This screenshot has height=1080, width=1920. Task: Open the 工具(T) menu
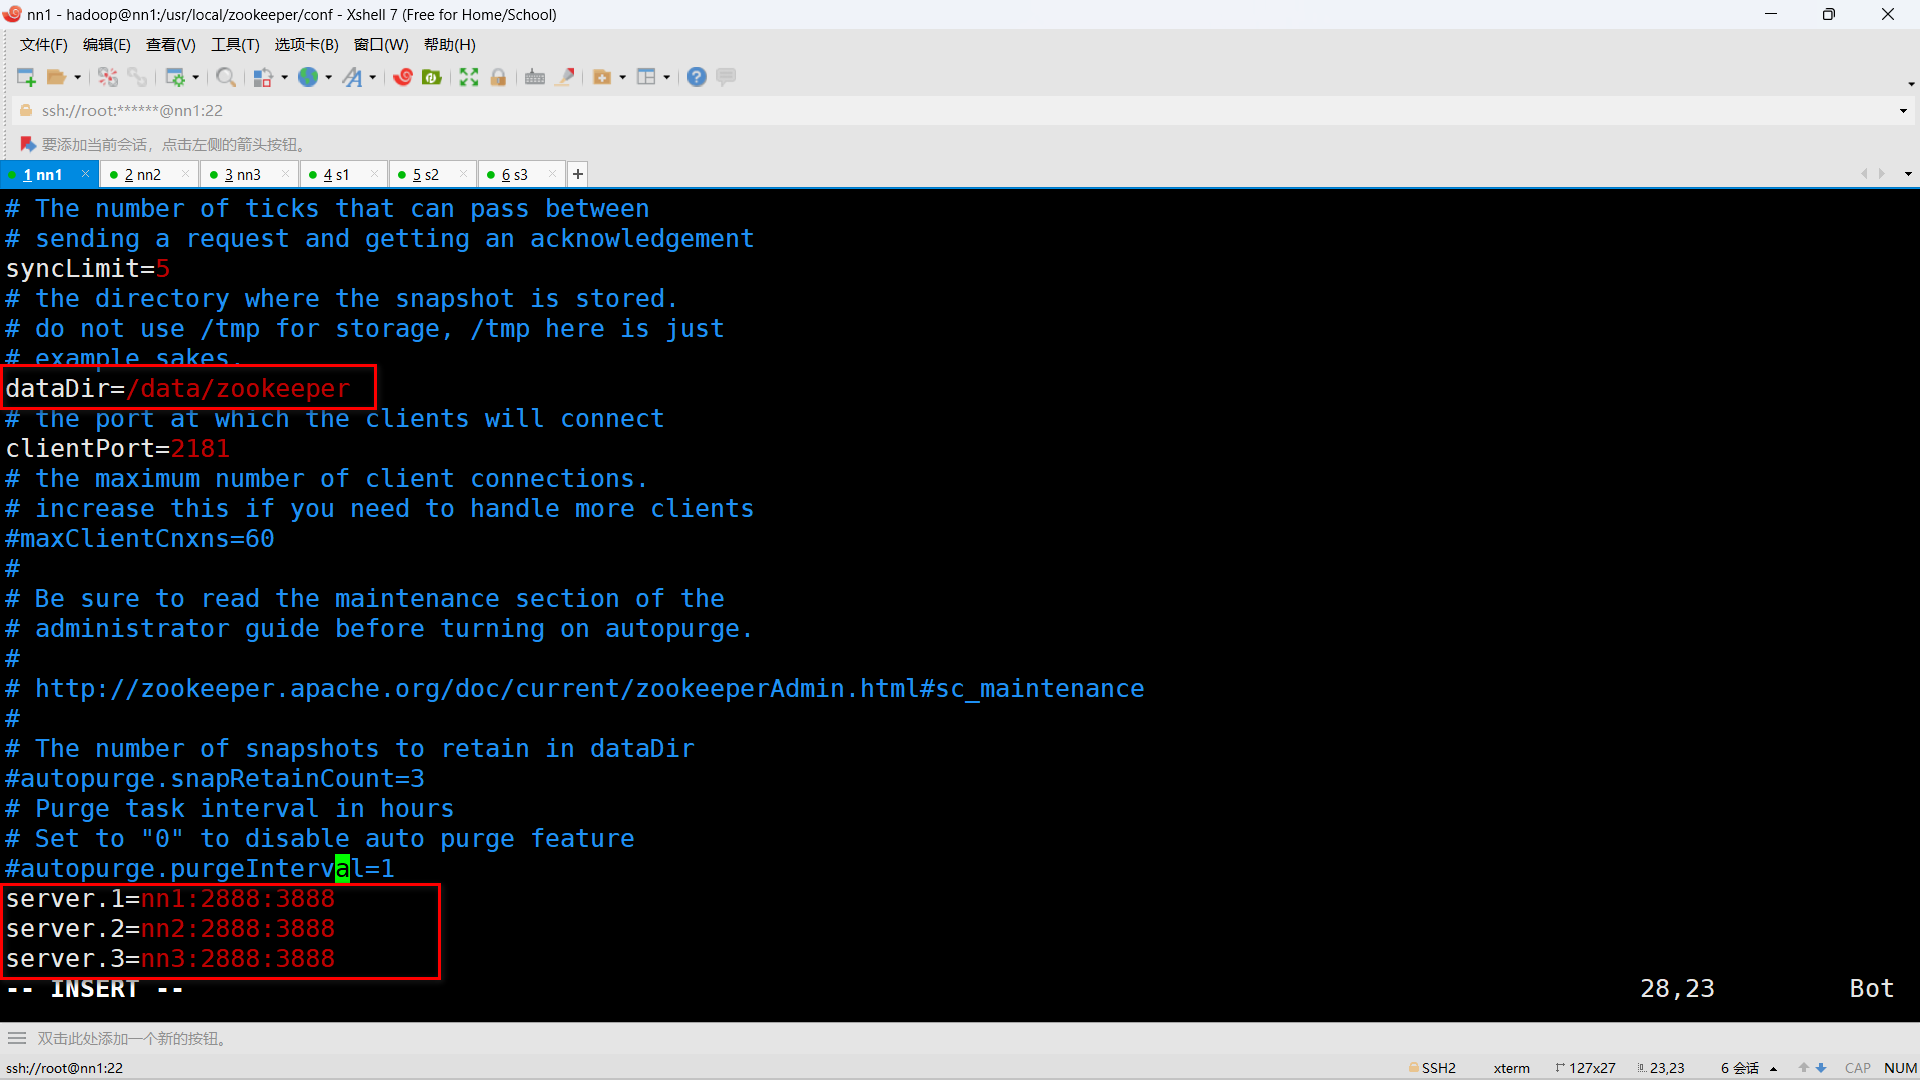pyautogui.click(x=235, y=44)
